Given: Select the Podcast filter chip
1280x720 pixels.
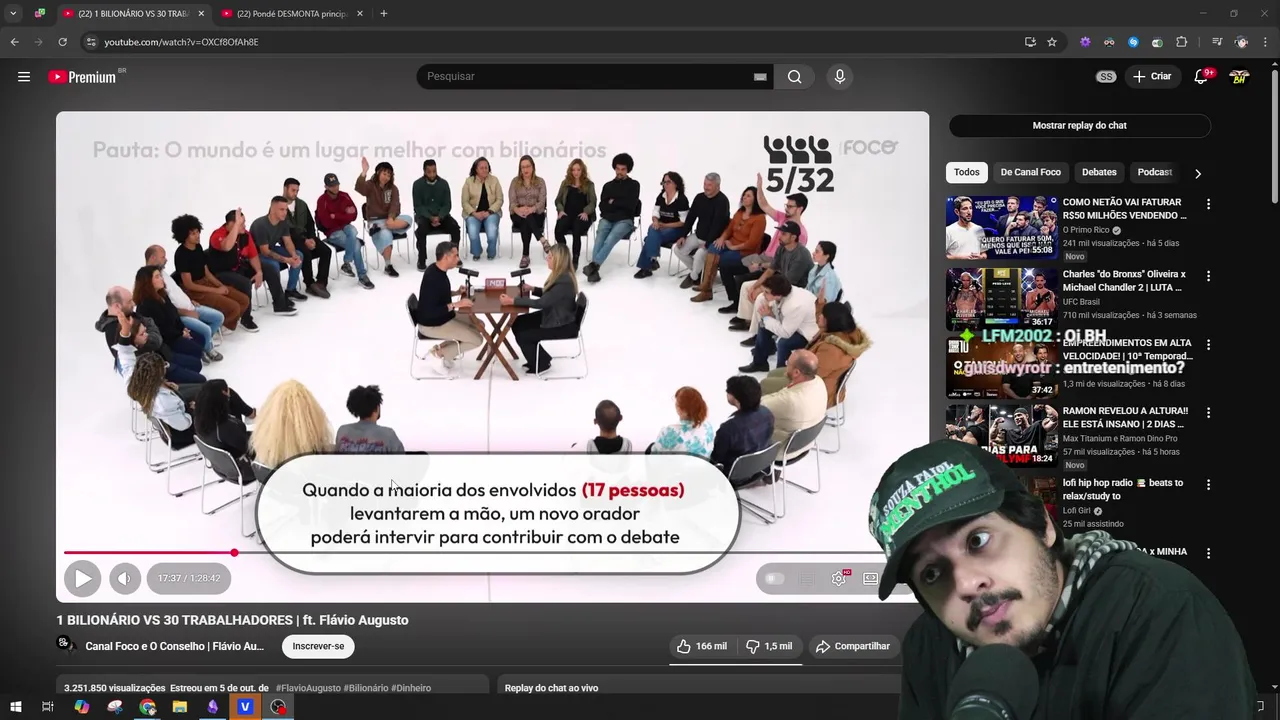Looking at the screenshot, I should click(1154, 172).
